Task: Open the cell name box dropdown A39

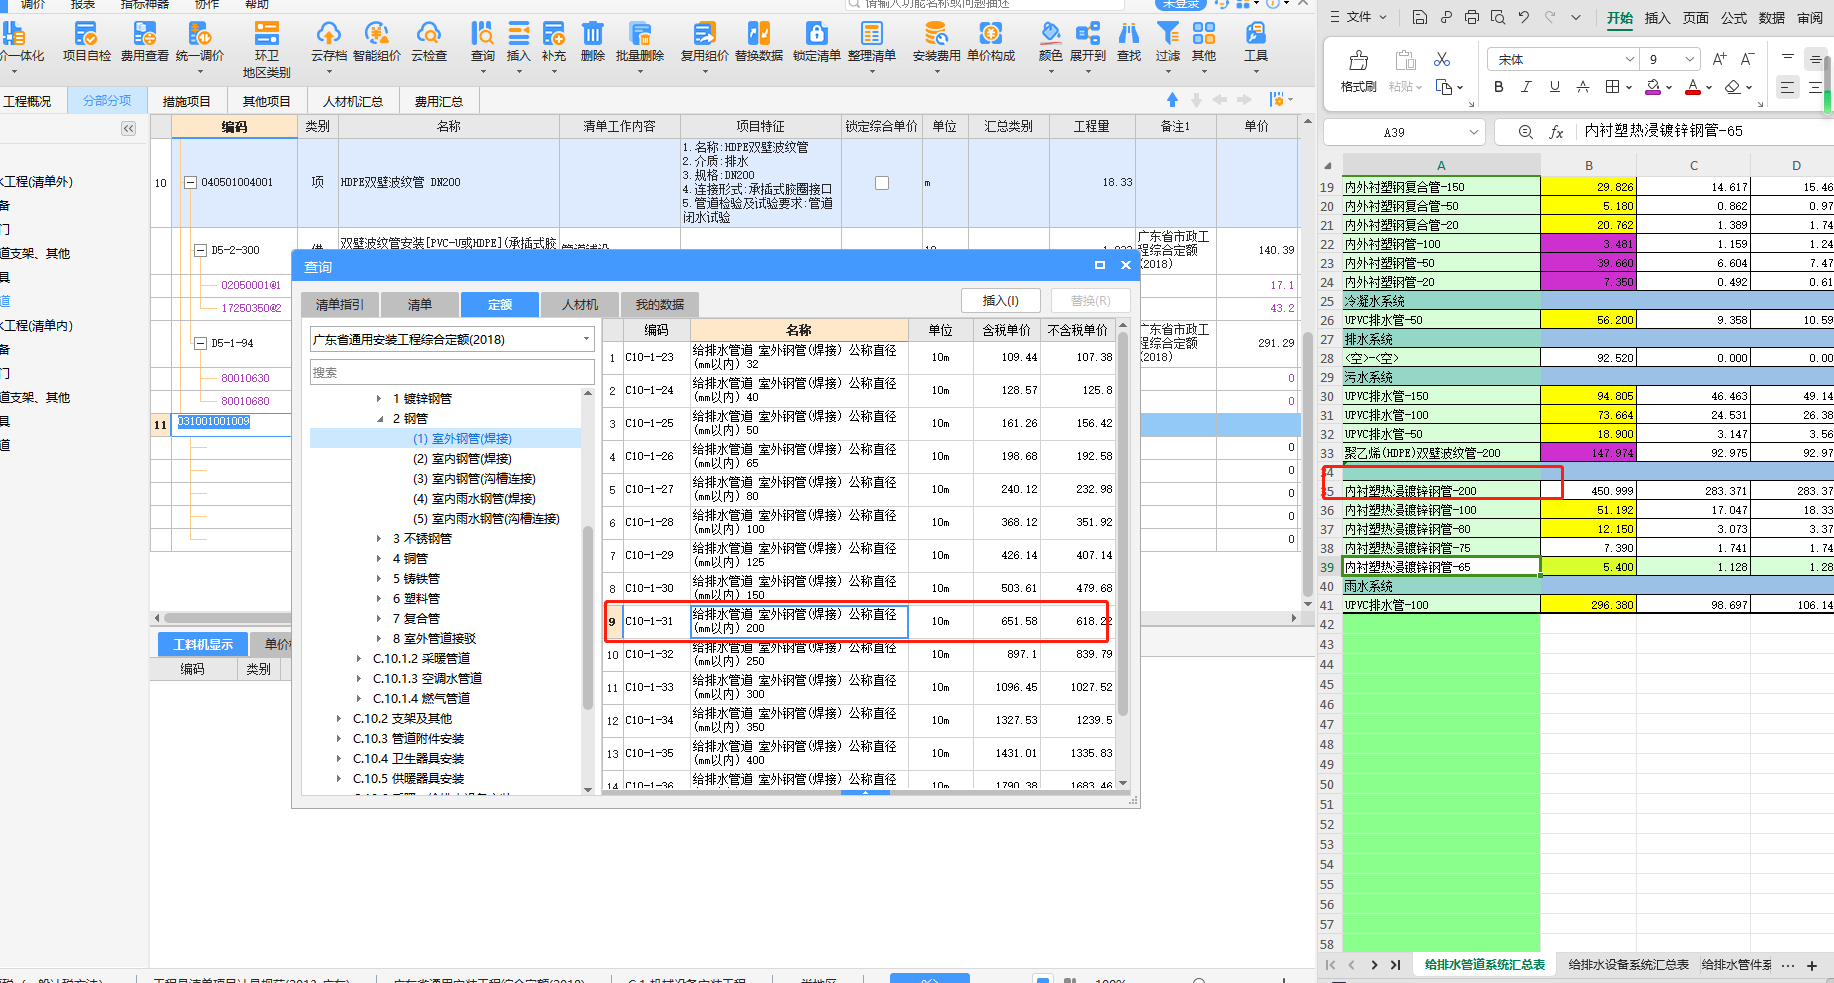Action: pyautogui.click(x=1473, y=132)
